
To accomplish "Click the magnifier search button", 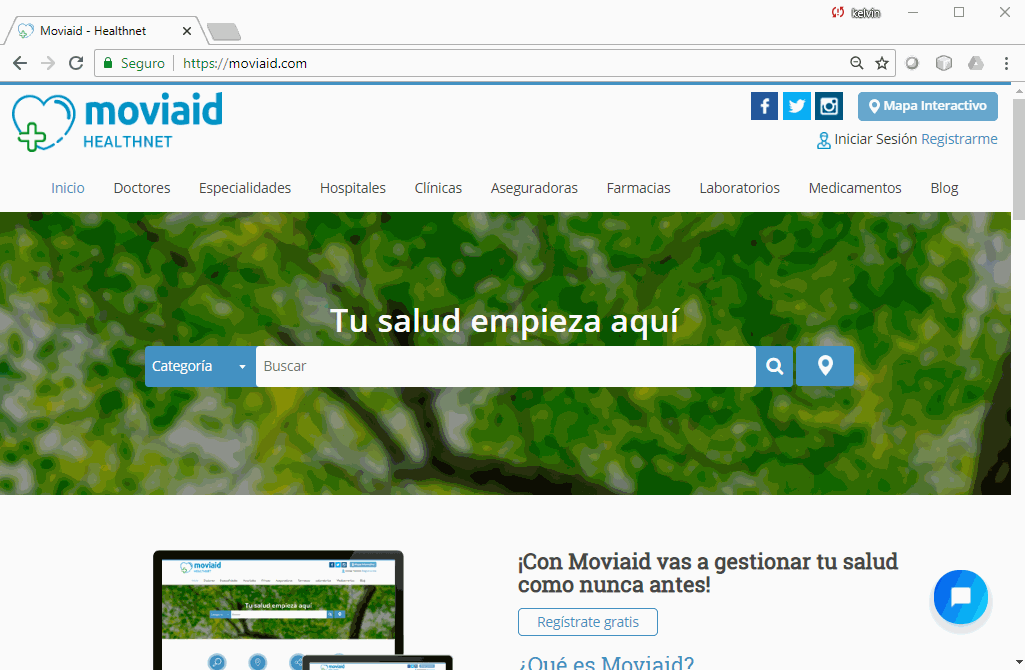I will click(x=774, y=366).
